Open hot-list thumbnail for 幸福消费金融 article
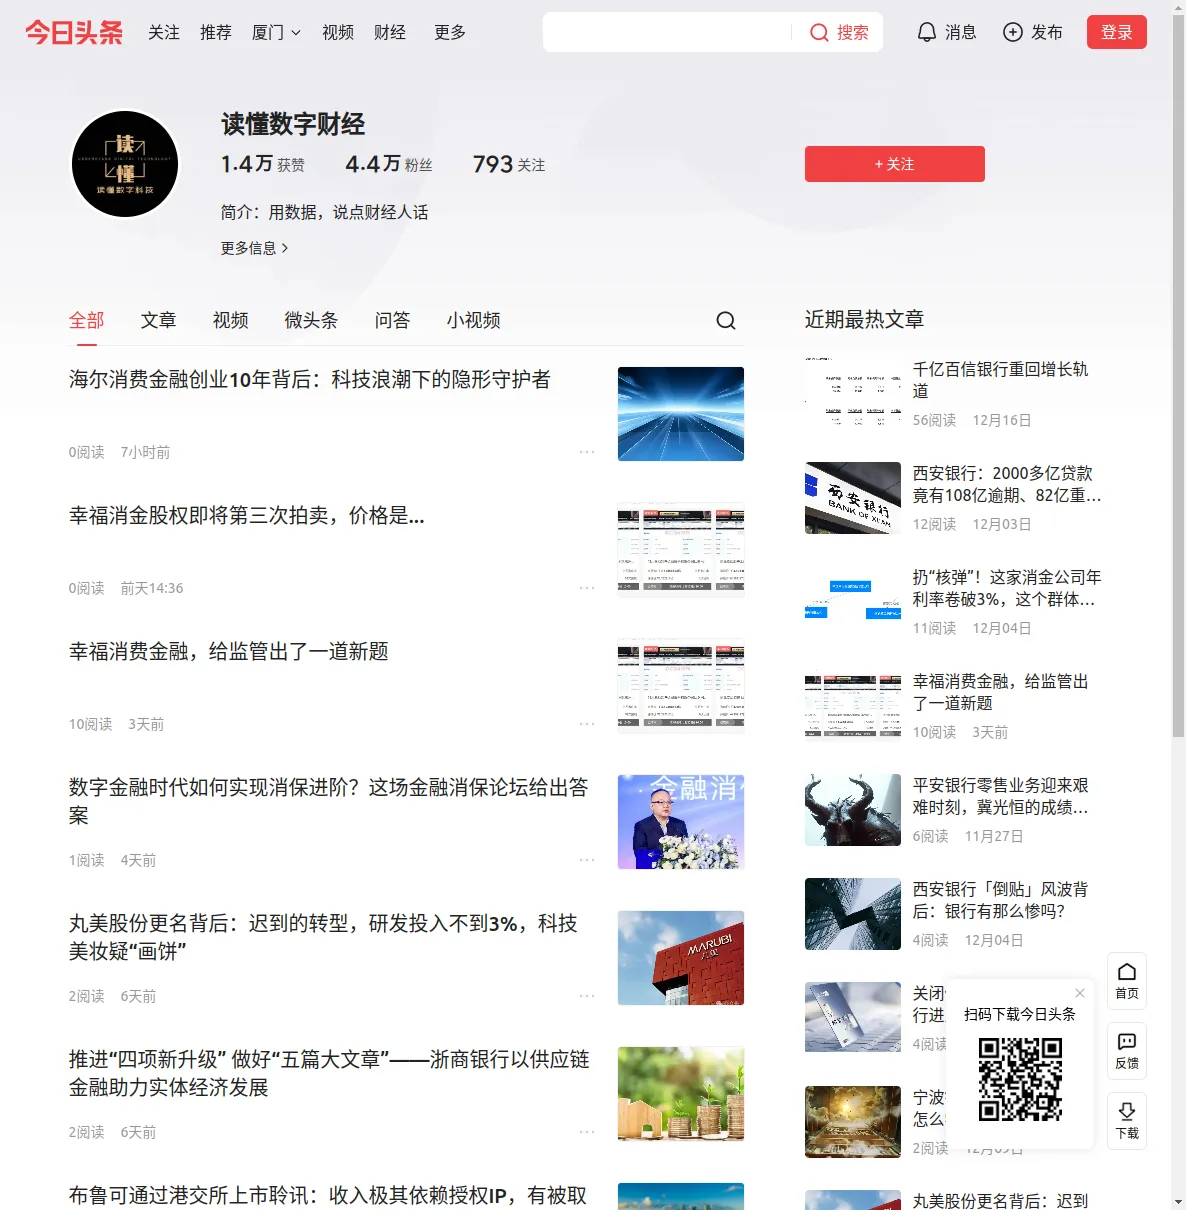 (x=853, y=706)
